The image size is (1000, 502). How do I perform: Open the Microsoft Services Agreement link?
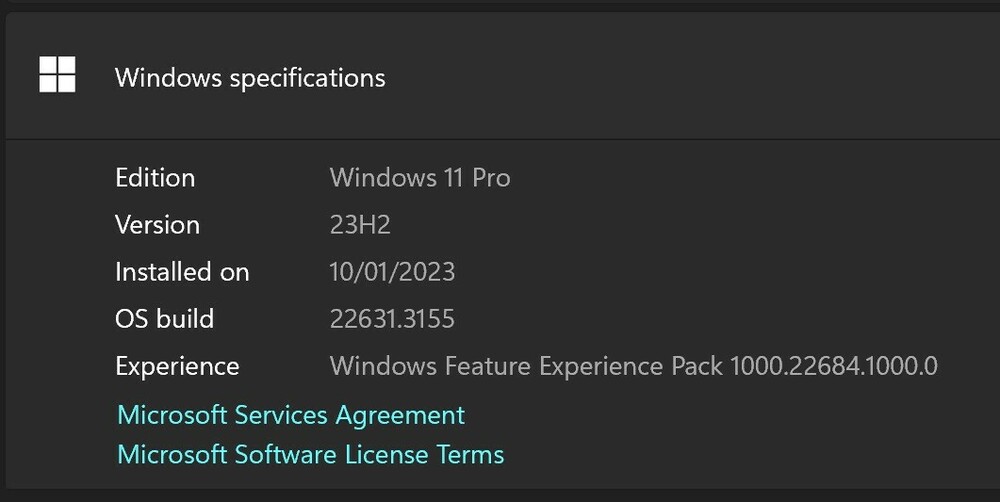pyautogui.click(x=291, y=414)
